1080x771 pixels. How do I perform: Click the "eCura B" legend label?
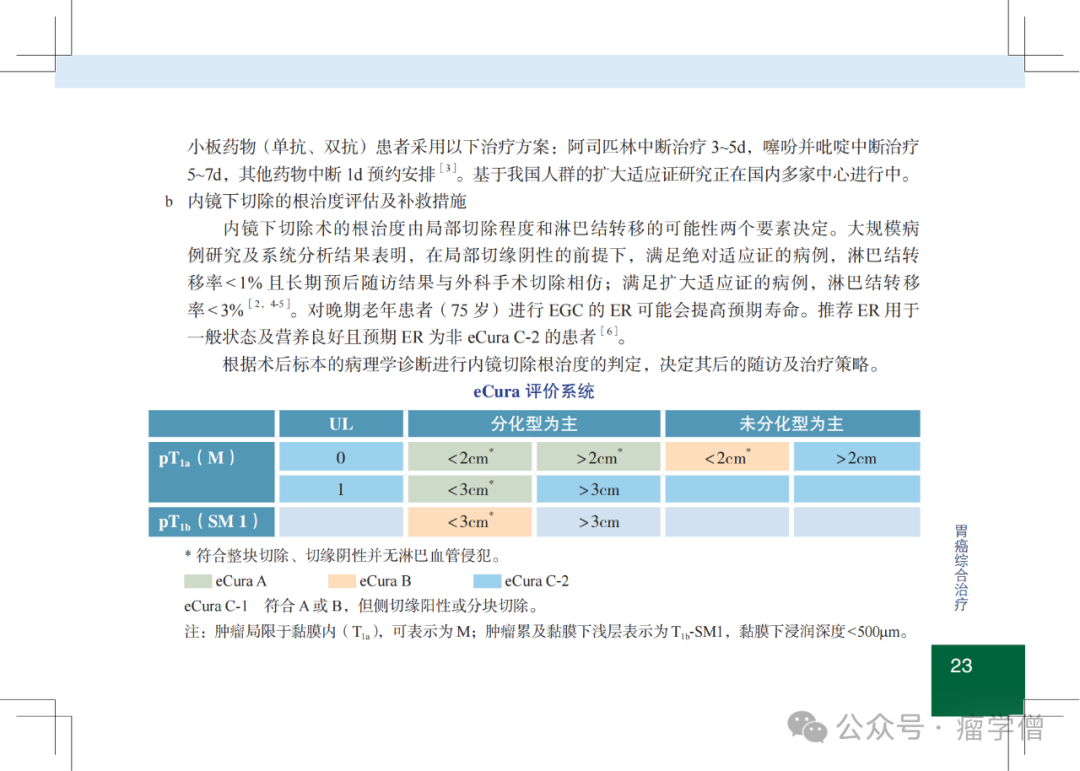click(385, 582)
